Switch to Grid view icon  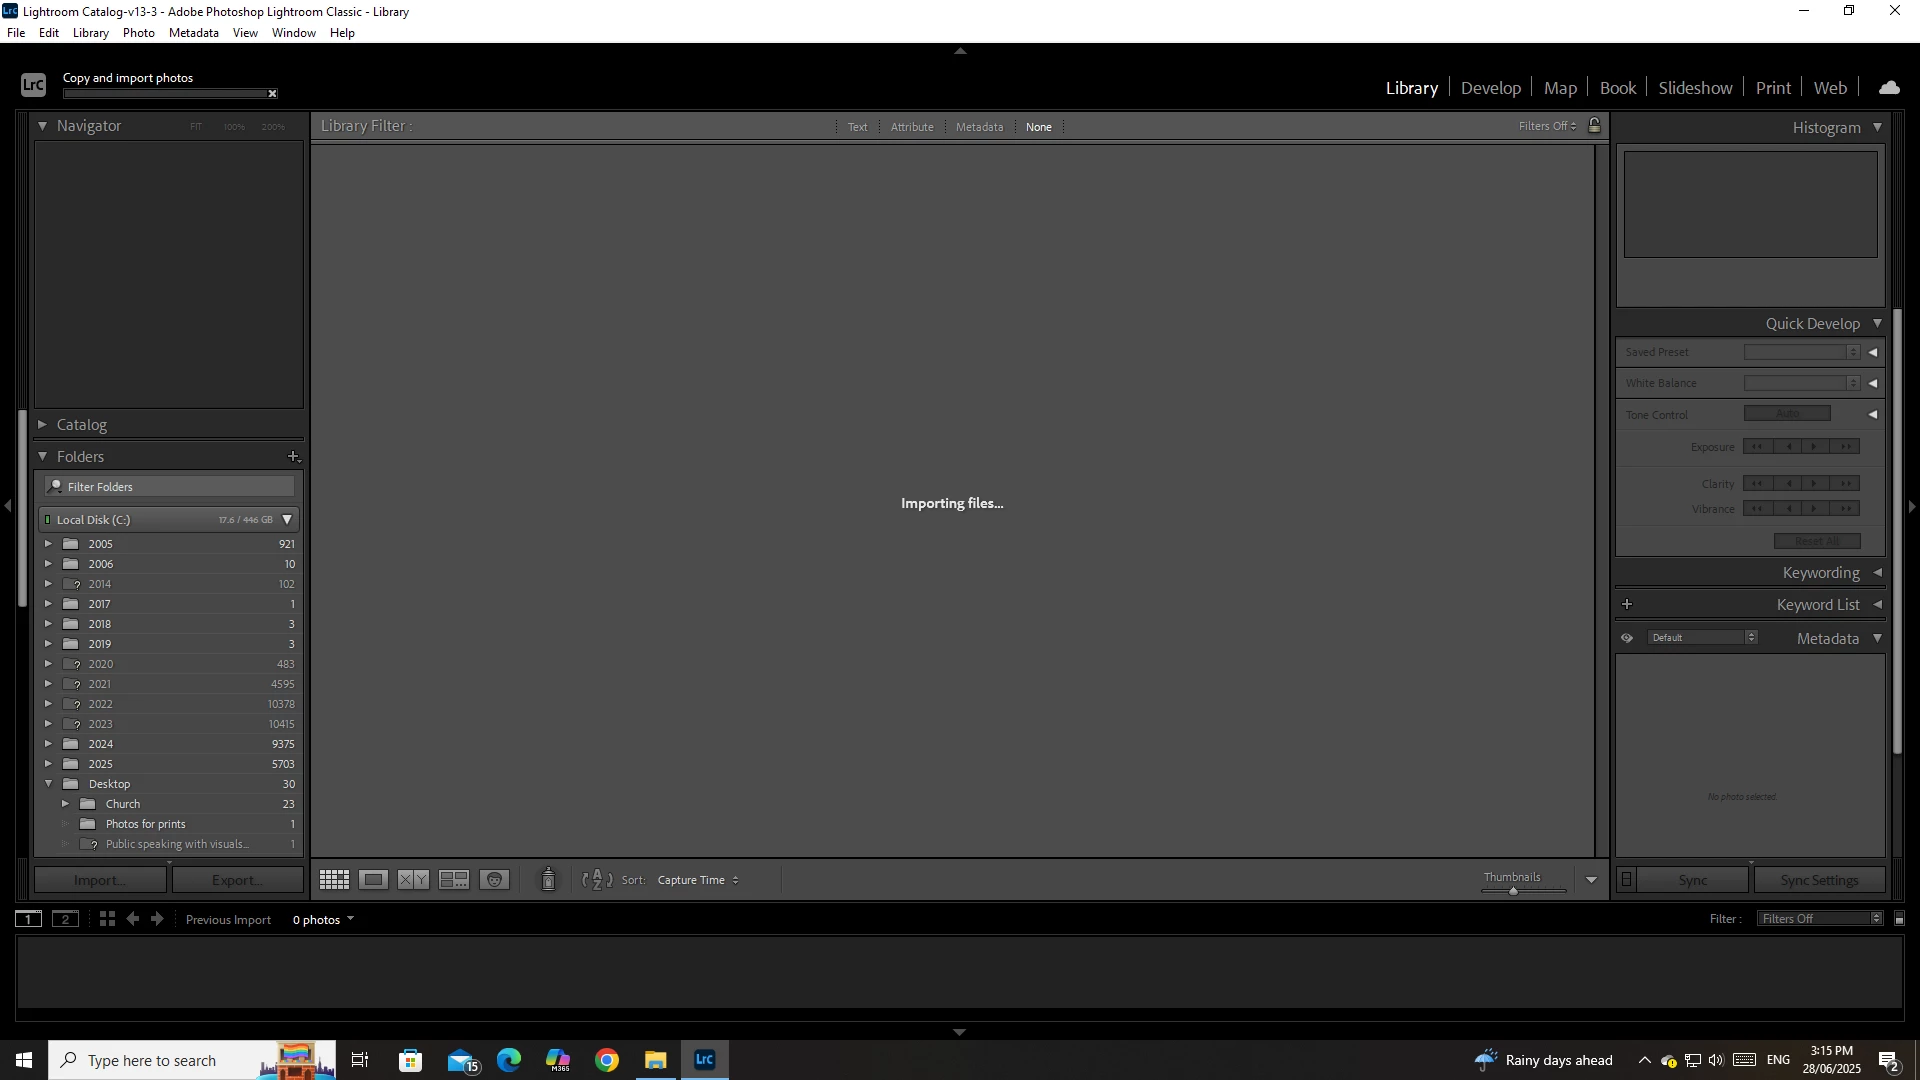334,880
